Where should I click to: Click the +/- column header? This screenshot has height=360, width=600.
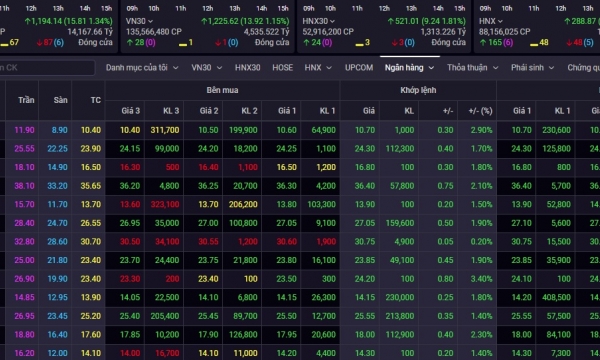click(448, 111)
